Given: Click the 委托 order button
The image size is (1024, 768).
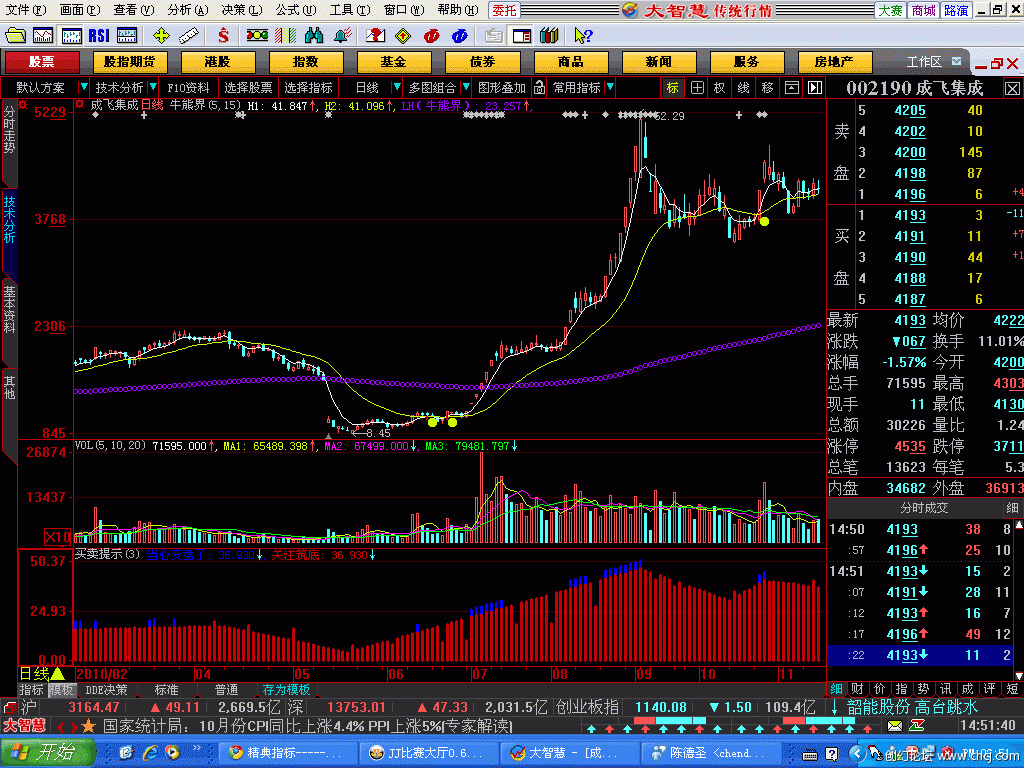Looking at the screenshot, I should [x=504, y=10].
